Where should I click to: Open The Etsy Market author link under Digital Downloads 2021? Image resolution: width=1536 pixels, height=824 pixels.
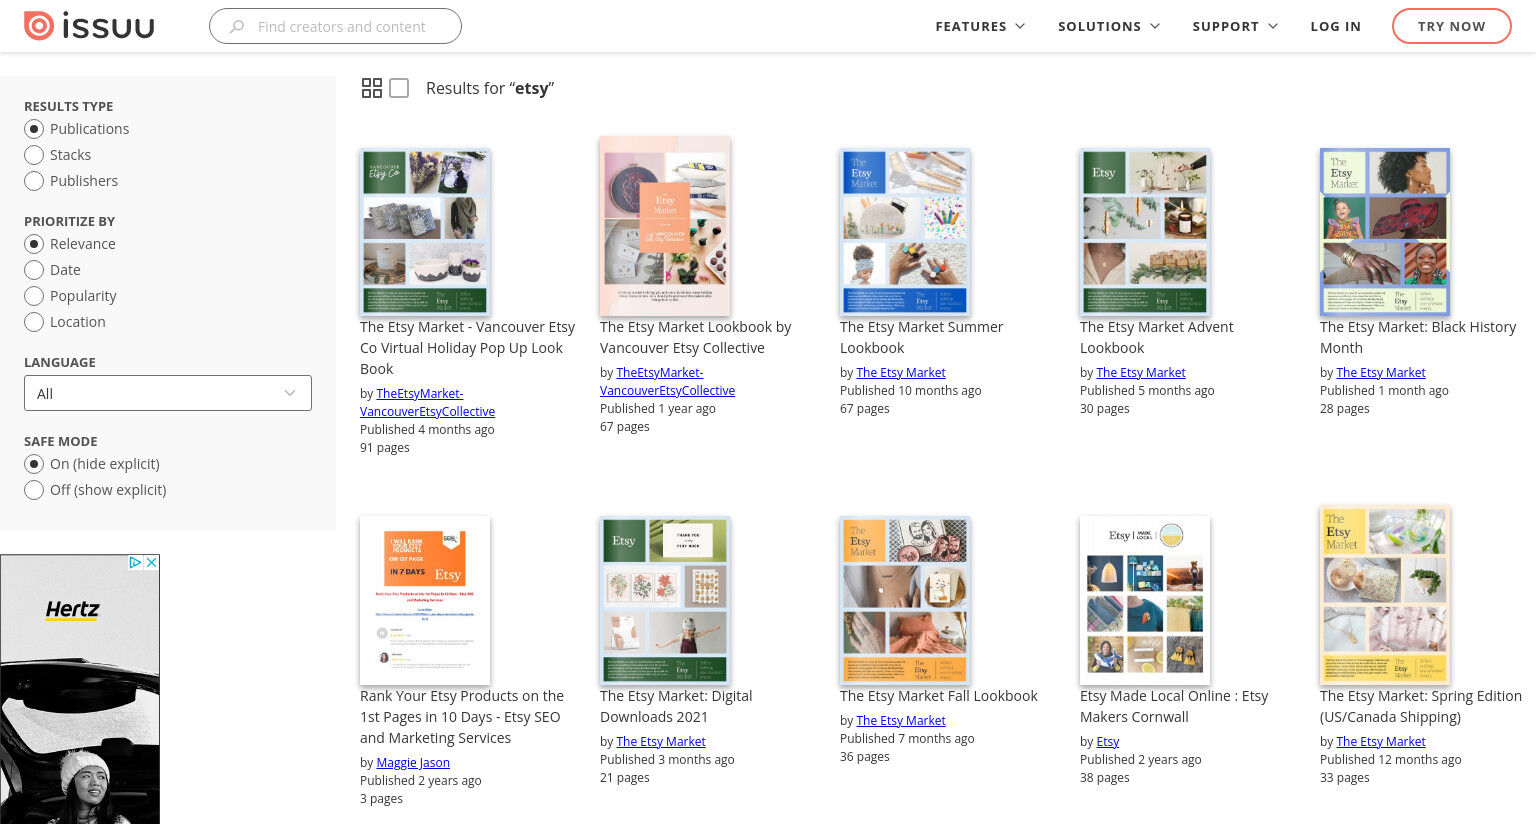tap(661, 741)
